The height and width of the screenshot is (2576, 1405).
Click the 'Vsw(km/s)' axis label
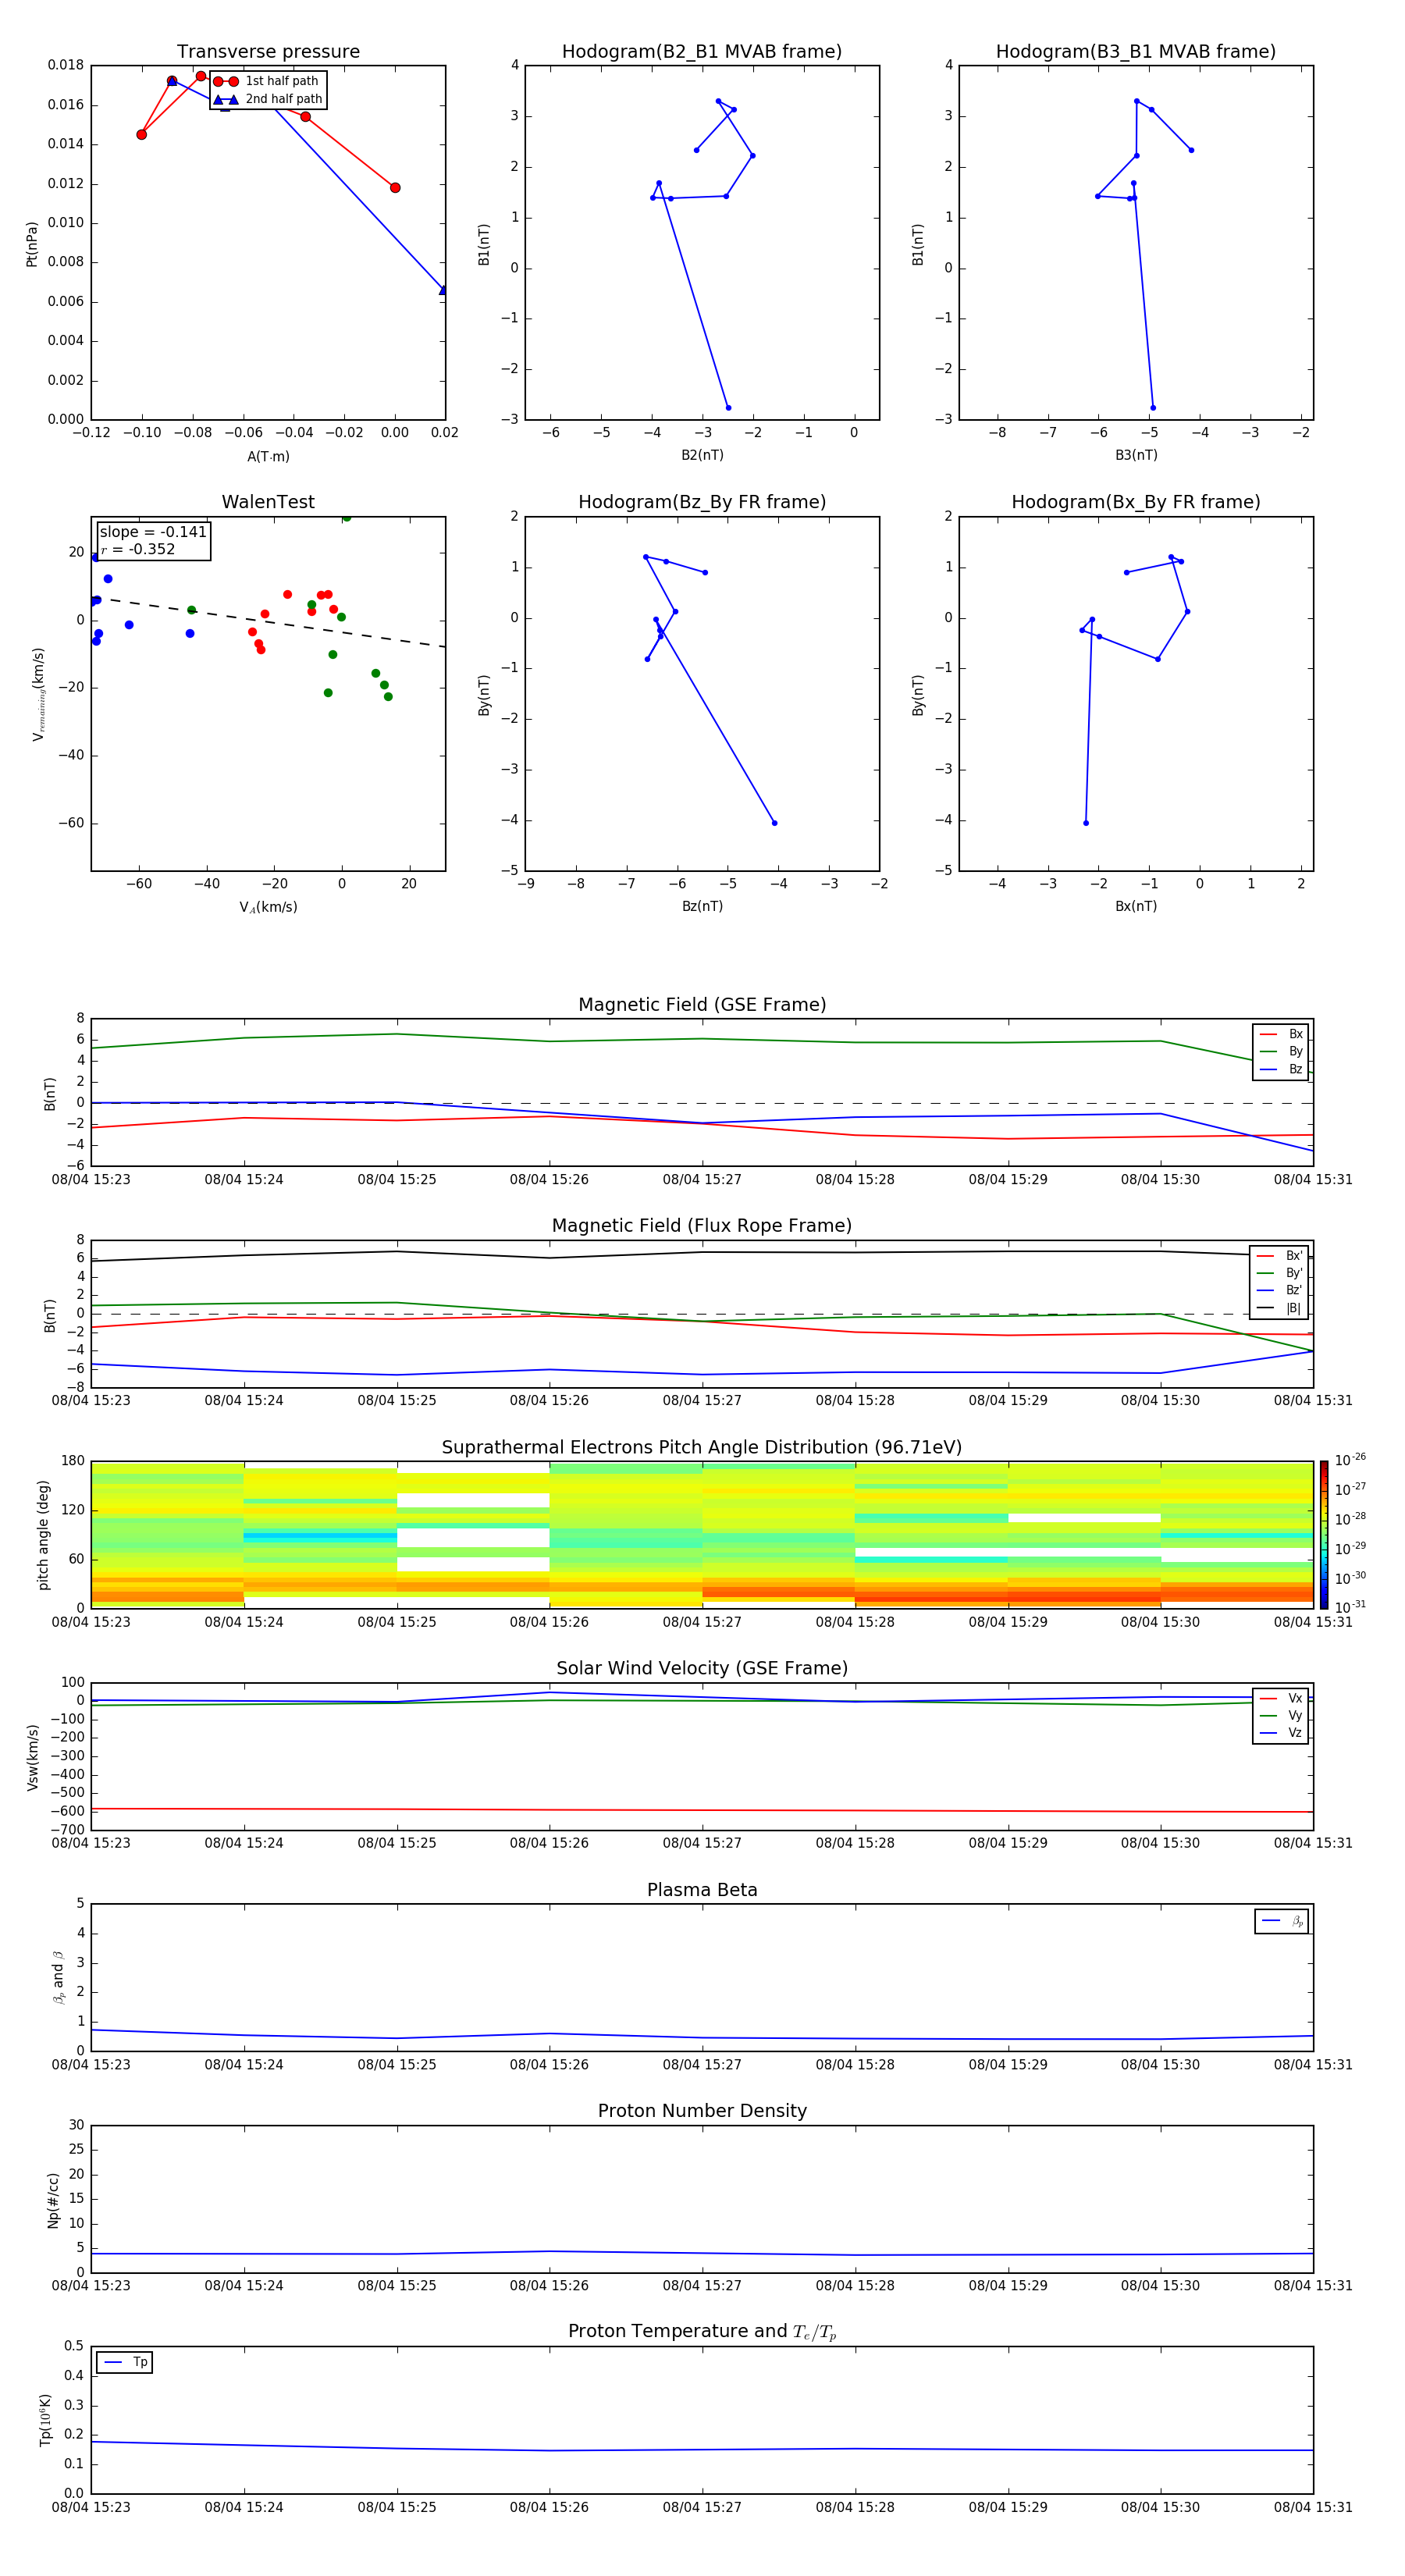click(33, 1757)
